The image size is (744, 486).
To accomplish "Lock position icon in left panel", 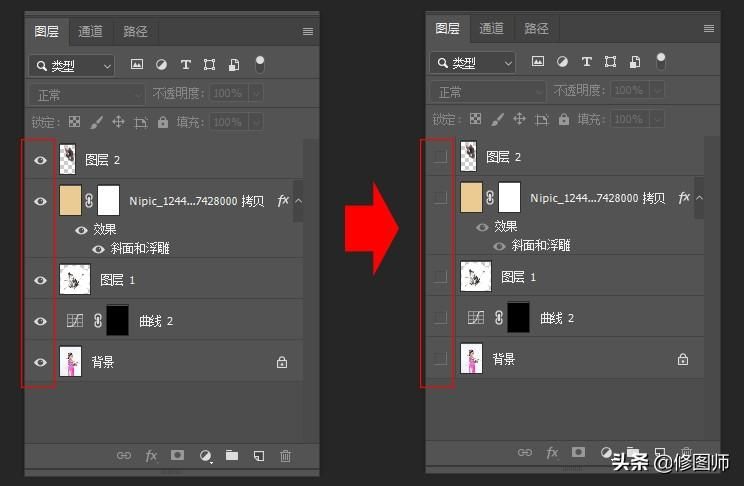I will click(119, 122).
